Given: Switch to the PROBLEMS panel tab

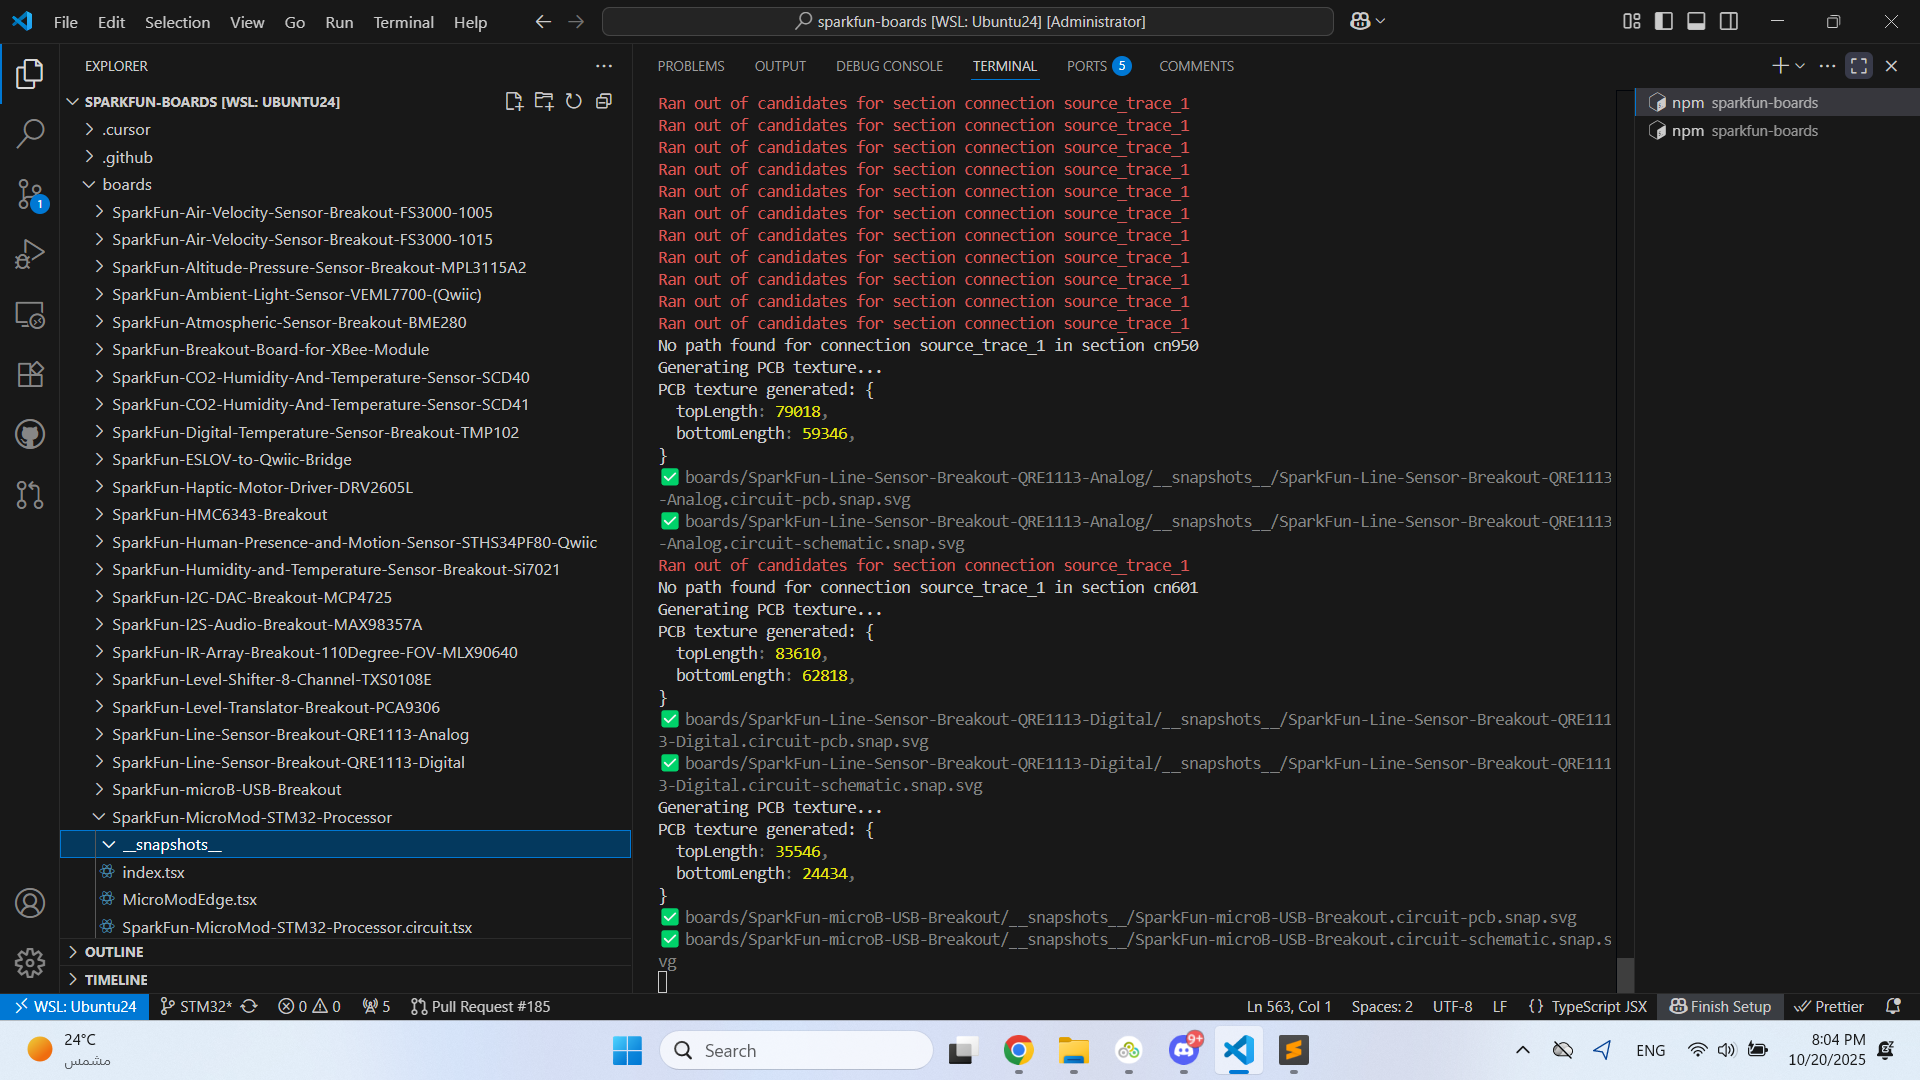Looking at the screenshot, I should click(690, 66).
